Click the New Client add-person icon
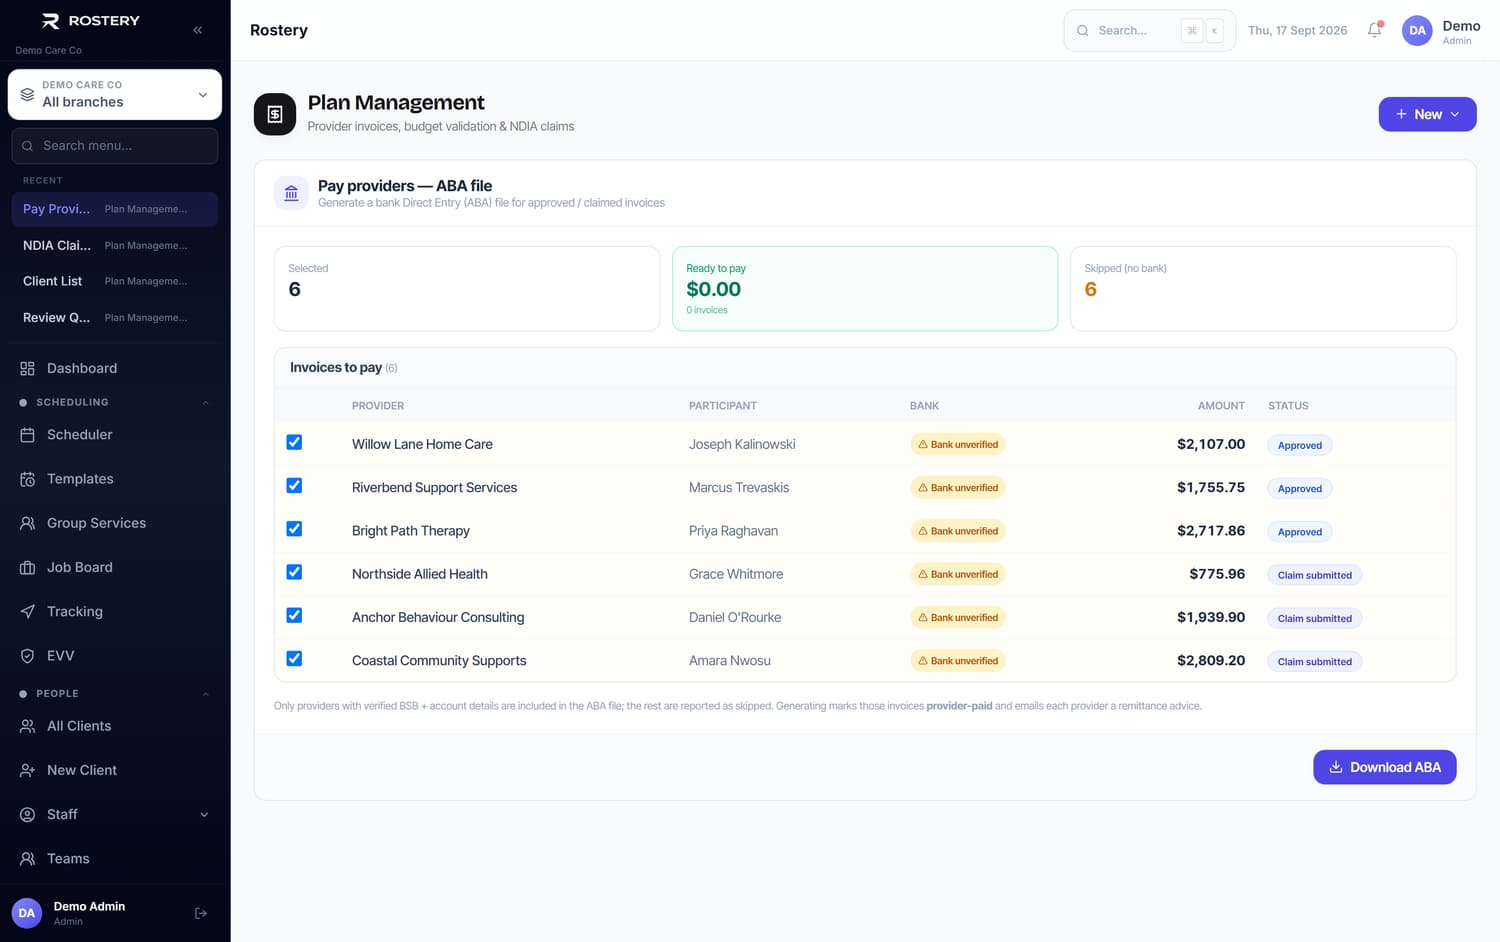 (x=28, y=770)
